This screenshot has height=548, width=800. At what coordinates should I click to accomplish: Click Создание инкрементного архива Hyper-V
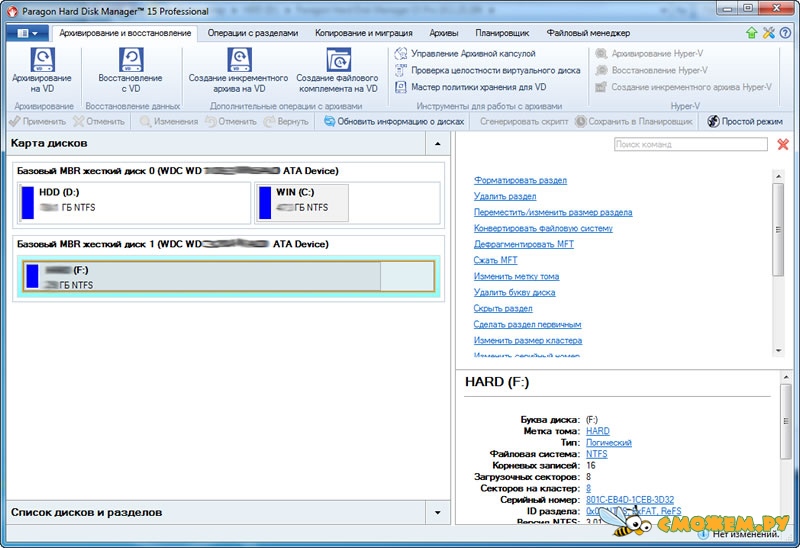(x=684, y=87)
